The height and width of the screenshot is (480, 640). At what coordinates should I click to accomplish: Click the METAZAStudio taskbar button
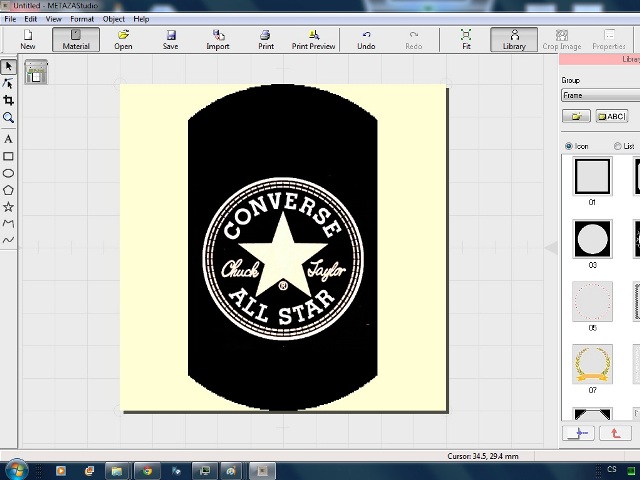click(262, 471)
